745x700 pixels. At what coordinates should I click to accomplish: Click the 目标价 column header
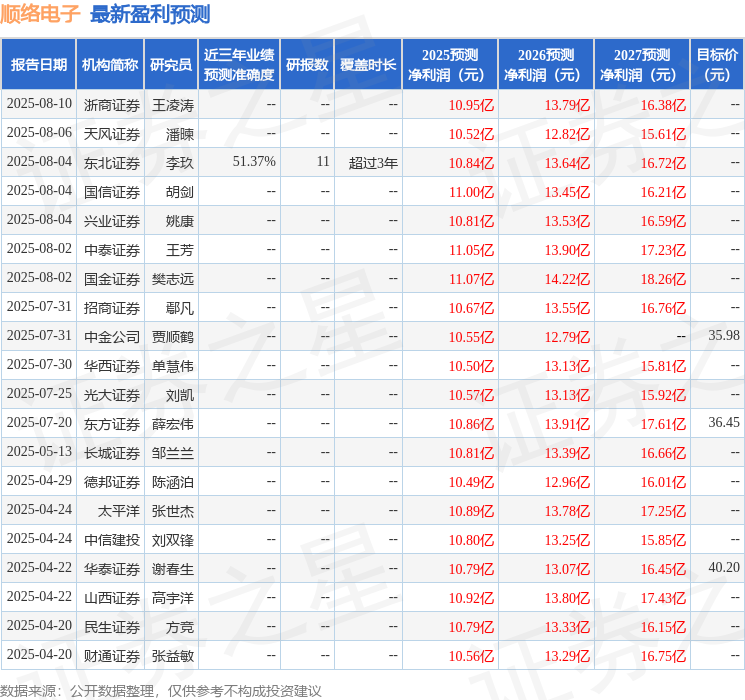[717, 65]
